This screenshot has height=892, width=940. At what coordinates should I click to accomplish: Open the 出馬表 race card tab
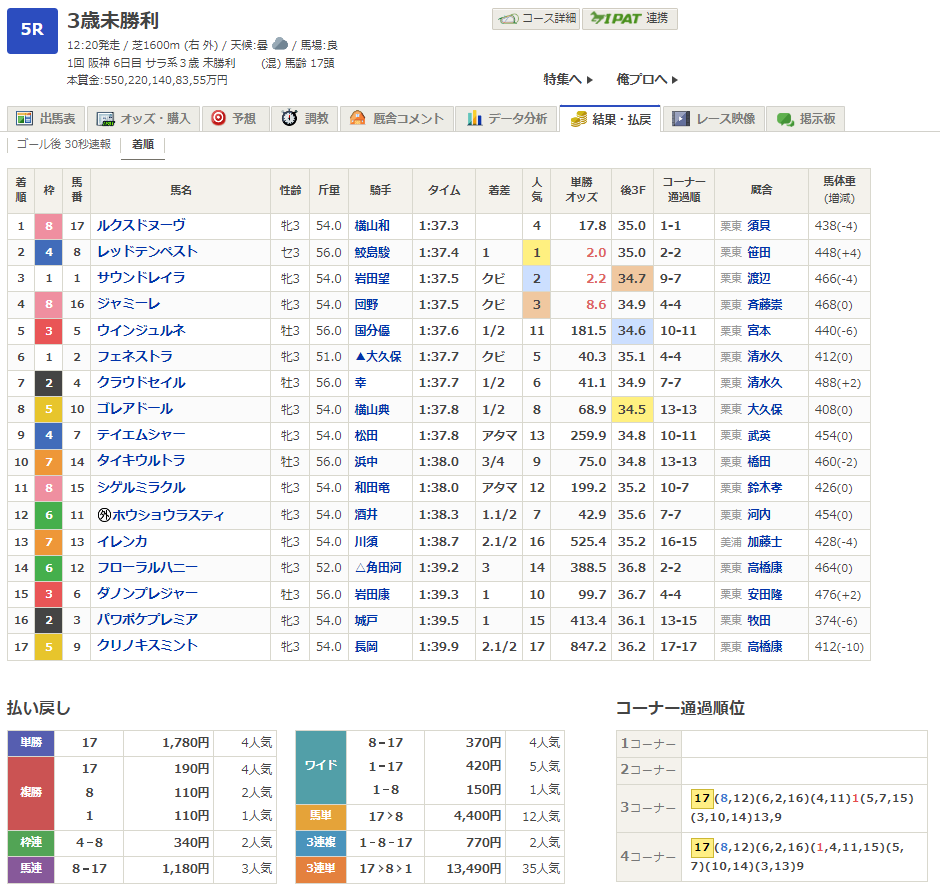[x=45, y=118]
